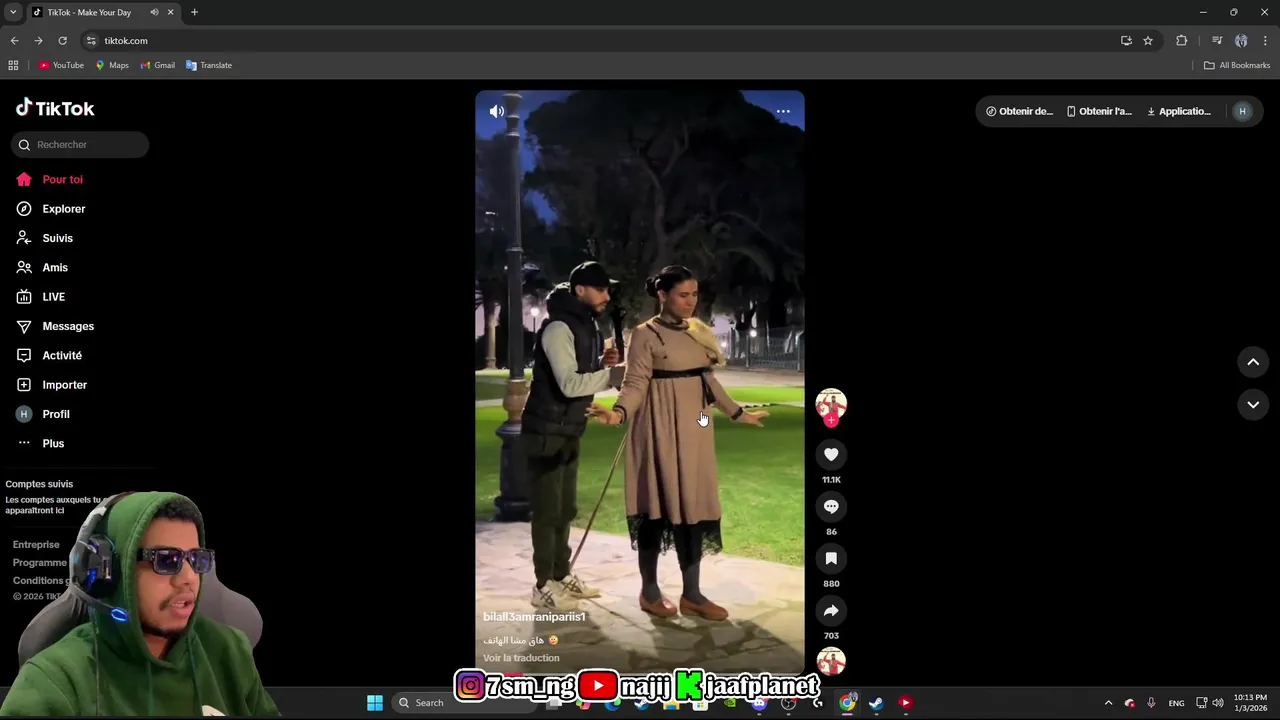Image resolution: width=1280 pixels, height=720 pixels.
Task: Open the Windows Start menu
Action: point(375,702)
